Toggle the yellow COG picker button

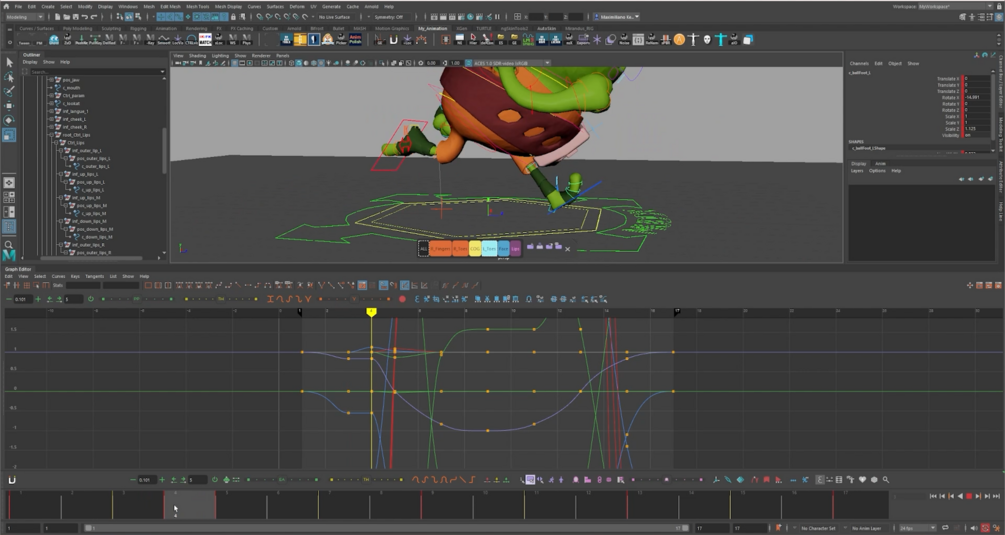[x=475, y=249]
